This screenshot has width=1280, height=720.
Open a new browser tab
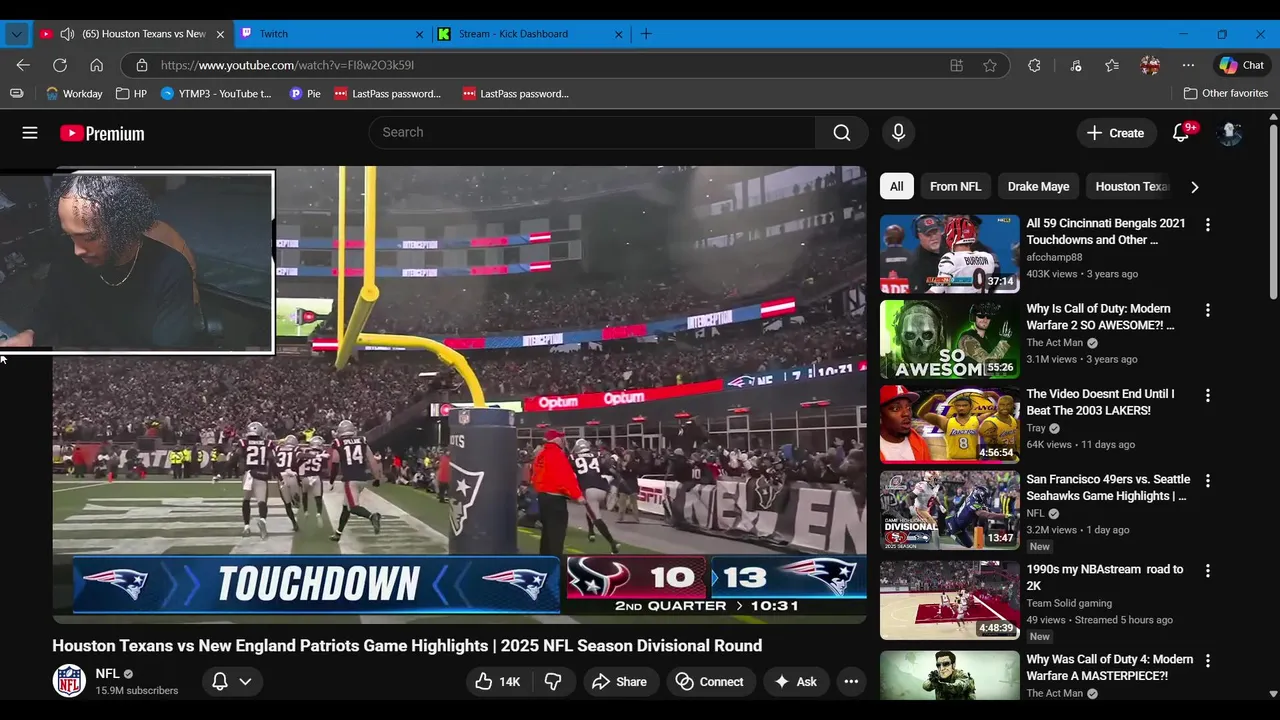646,34
